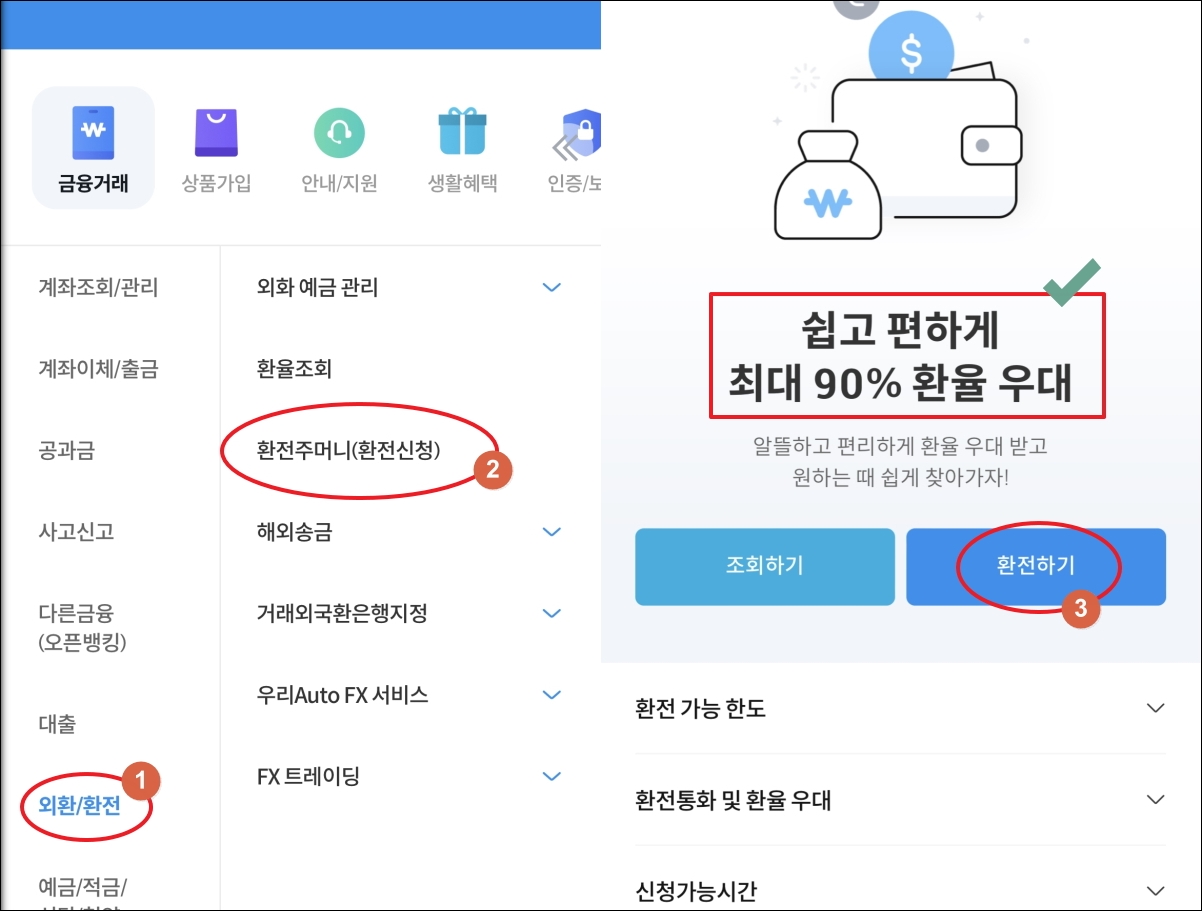Tap the 환전하기 button
The image size is (1202, 911).
pos(1036,566)
